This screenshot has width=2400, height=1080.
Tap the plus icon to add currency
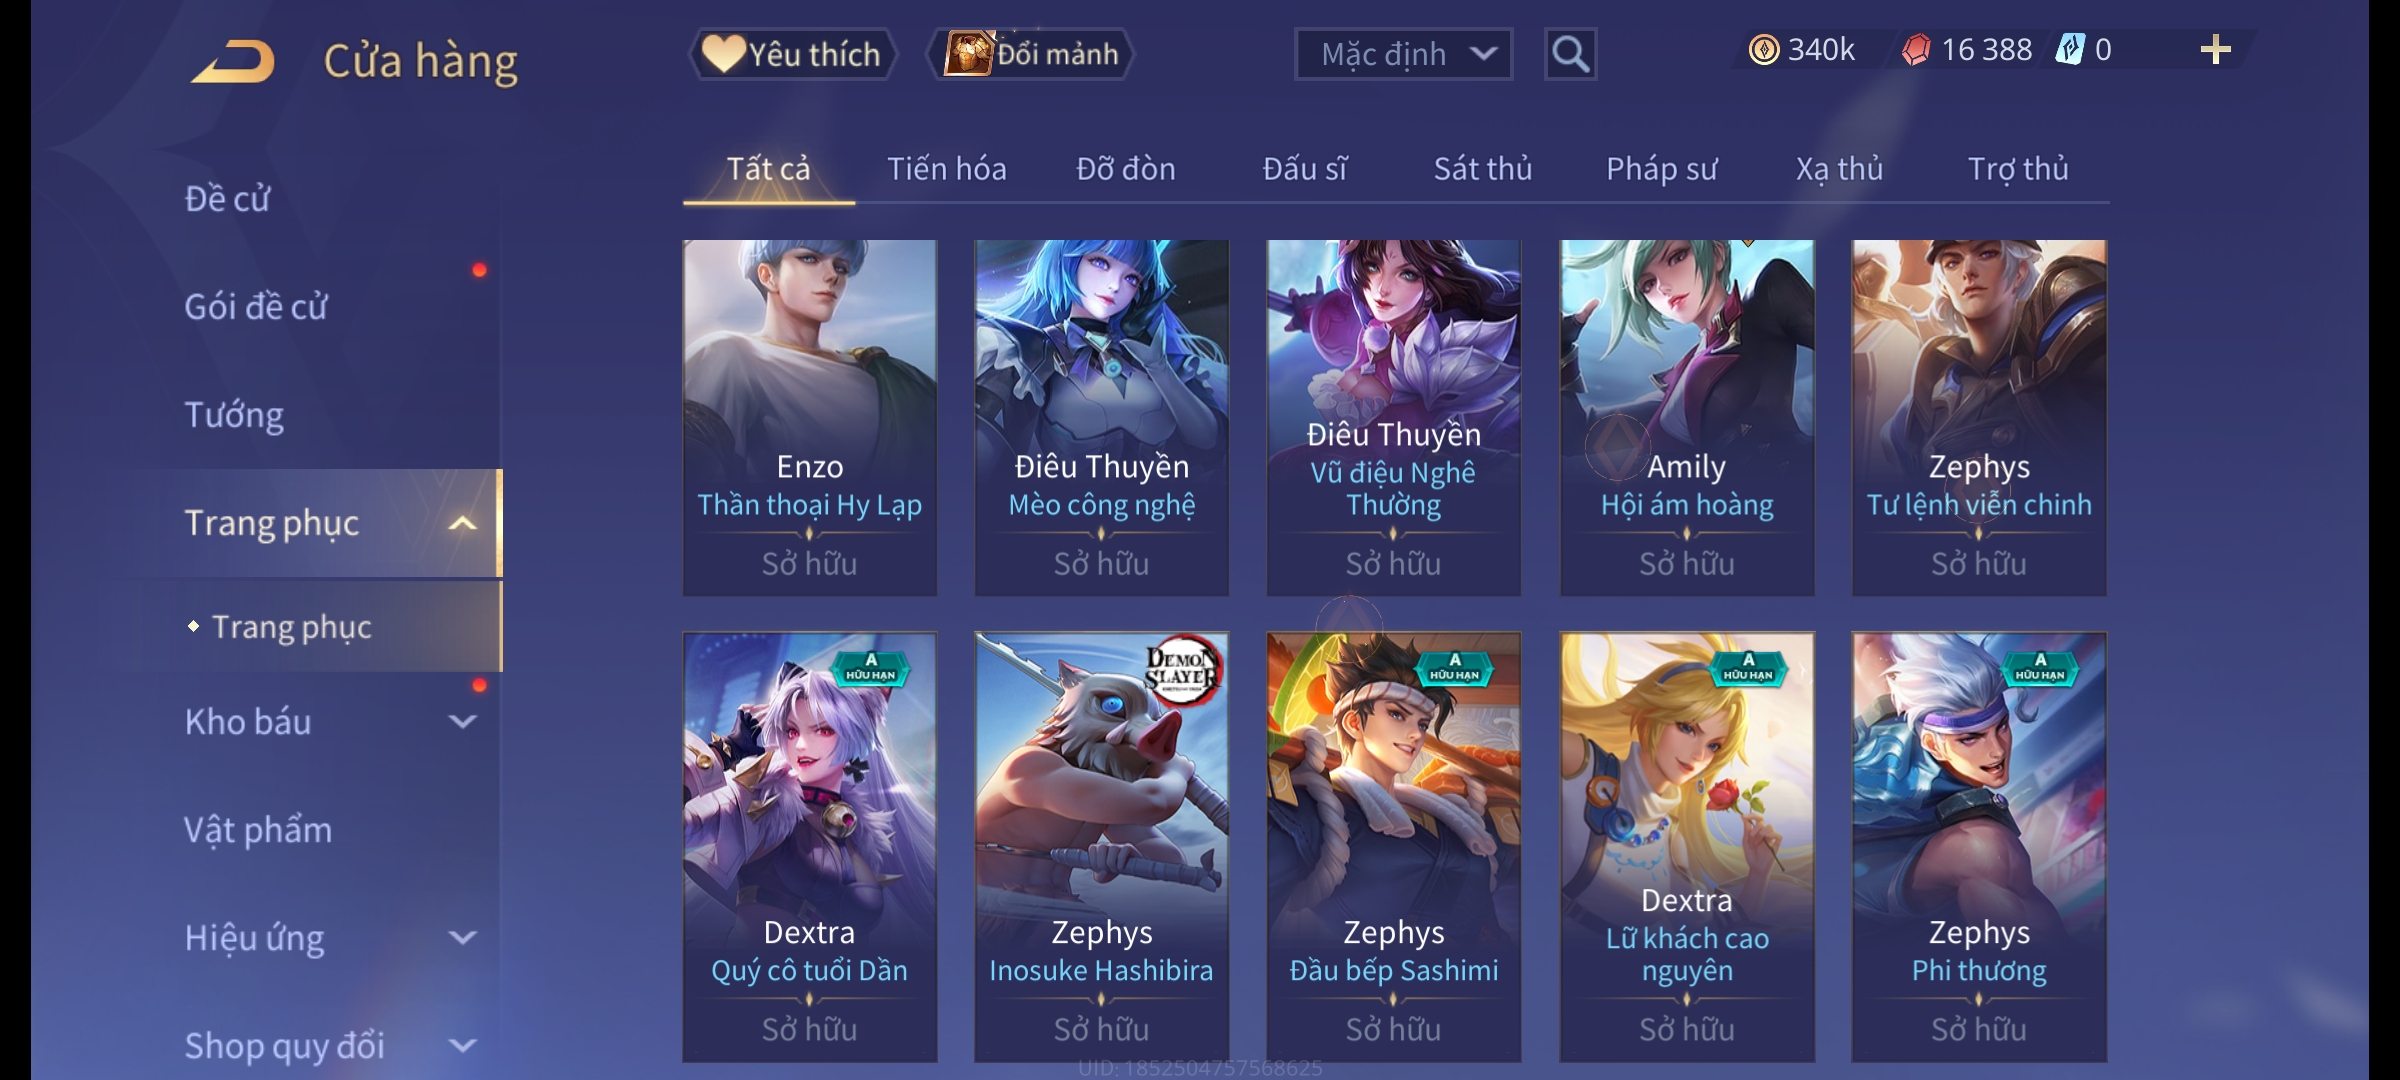tap(2215, 50)
